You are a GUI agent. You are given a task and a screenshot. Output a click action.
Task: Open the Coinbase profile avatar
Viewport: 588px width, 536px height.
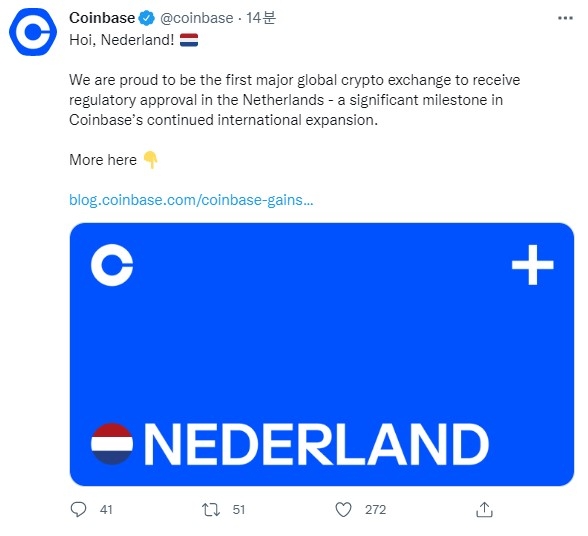tap(33, 32)
